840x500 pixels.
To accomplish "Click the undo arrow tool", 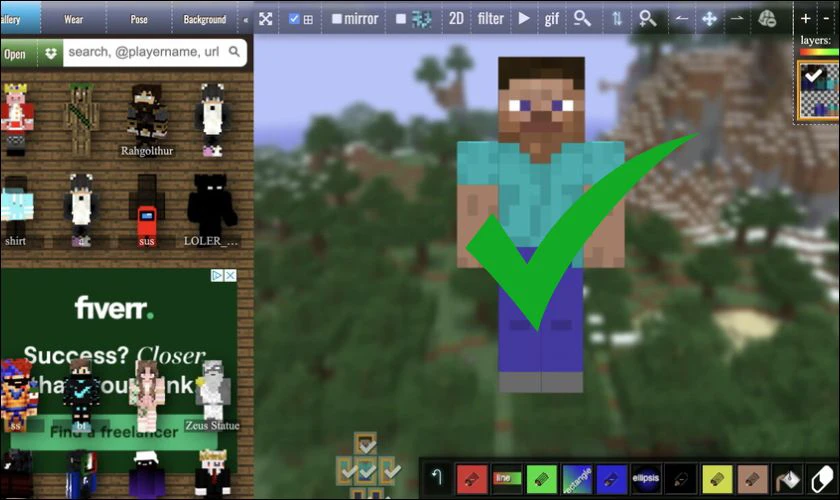I will [437, 477].
